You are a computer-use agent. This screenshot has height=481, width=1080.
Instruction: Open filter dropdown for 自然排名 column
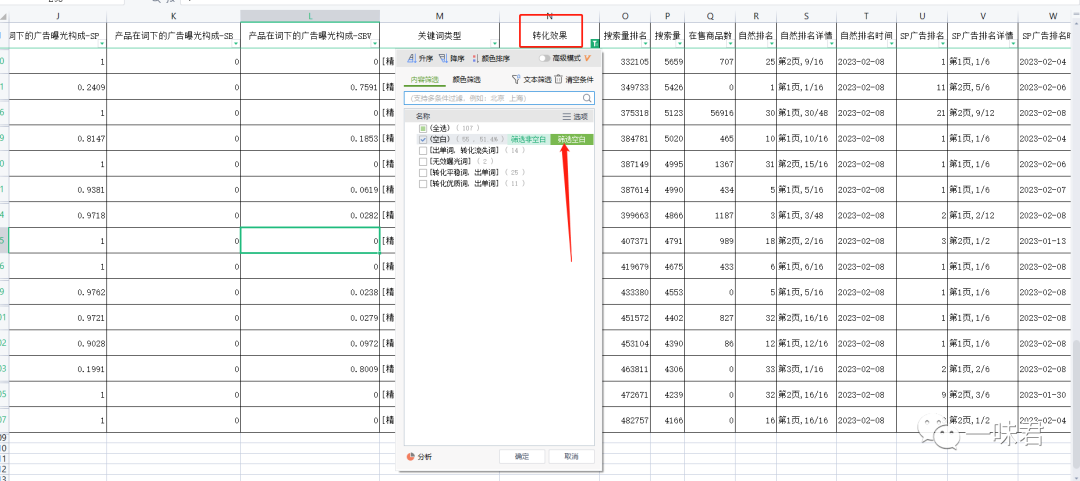tap(772, 43)
